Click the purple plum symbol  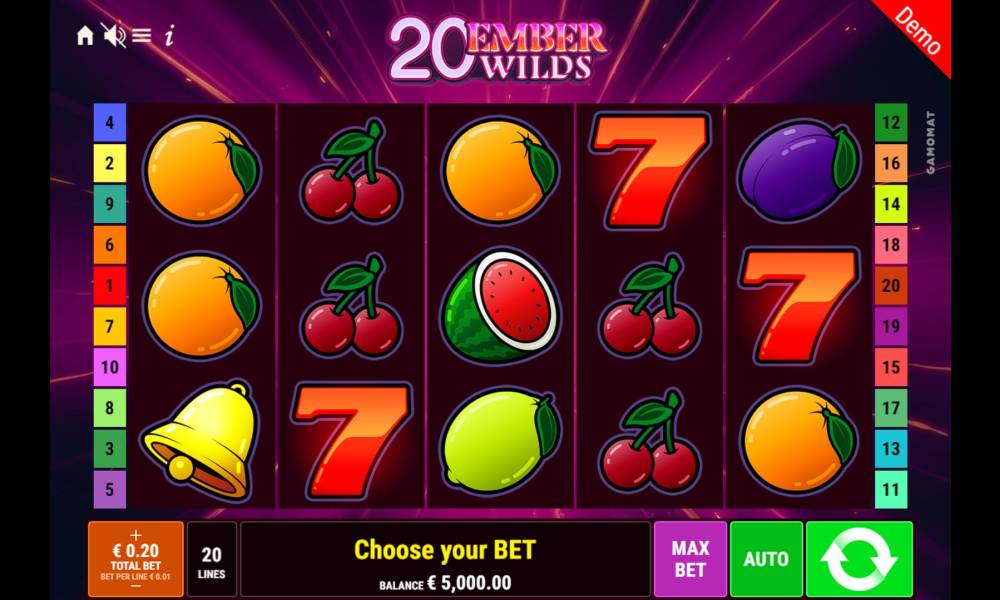point(799,170)
